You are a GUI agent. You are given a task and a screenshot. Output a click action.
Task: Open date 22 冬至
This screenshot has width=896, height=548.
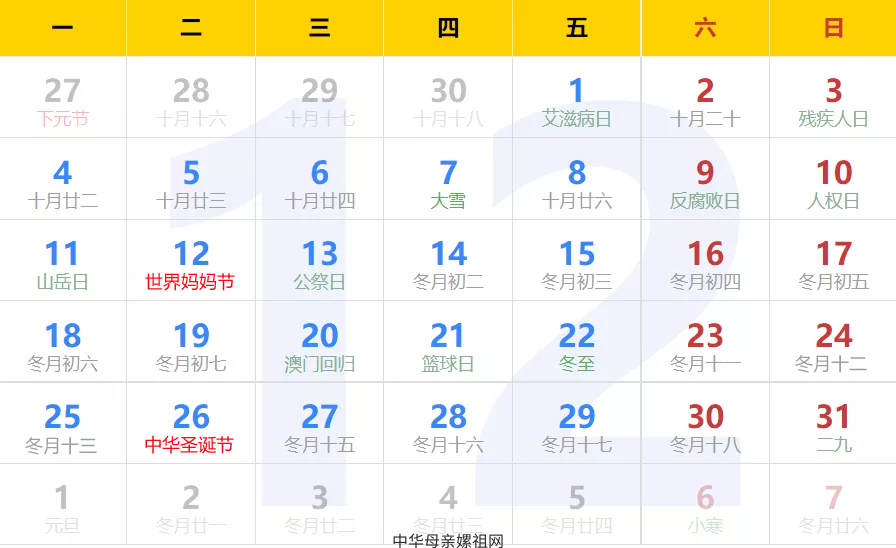[577, 342]
